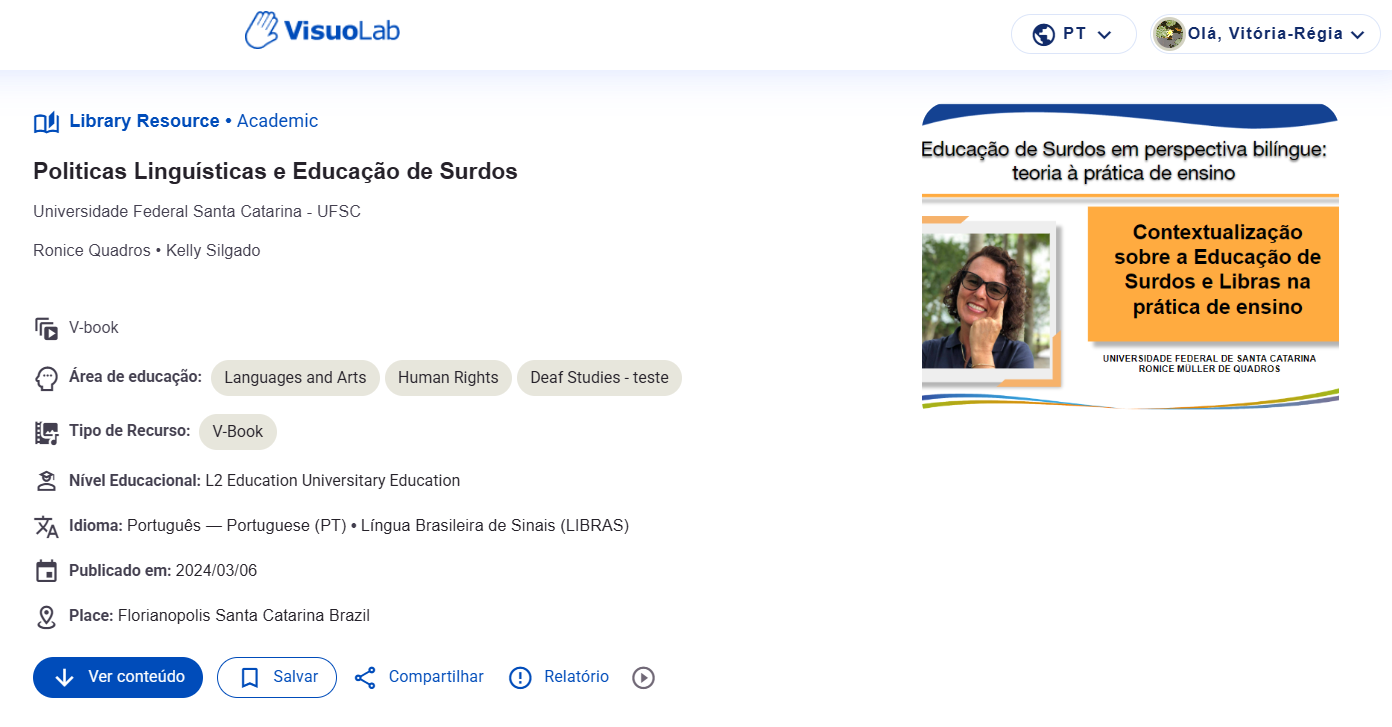Click Universidade Federal Santa Catarina - UFSC text
The width and height of the screenshot is (1392, 727).
tap(197, 212)
